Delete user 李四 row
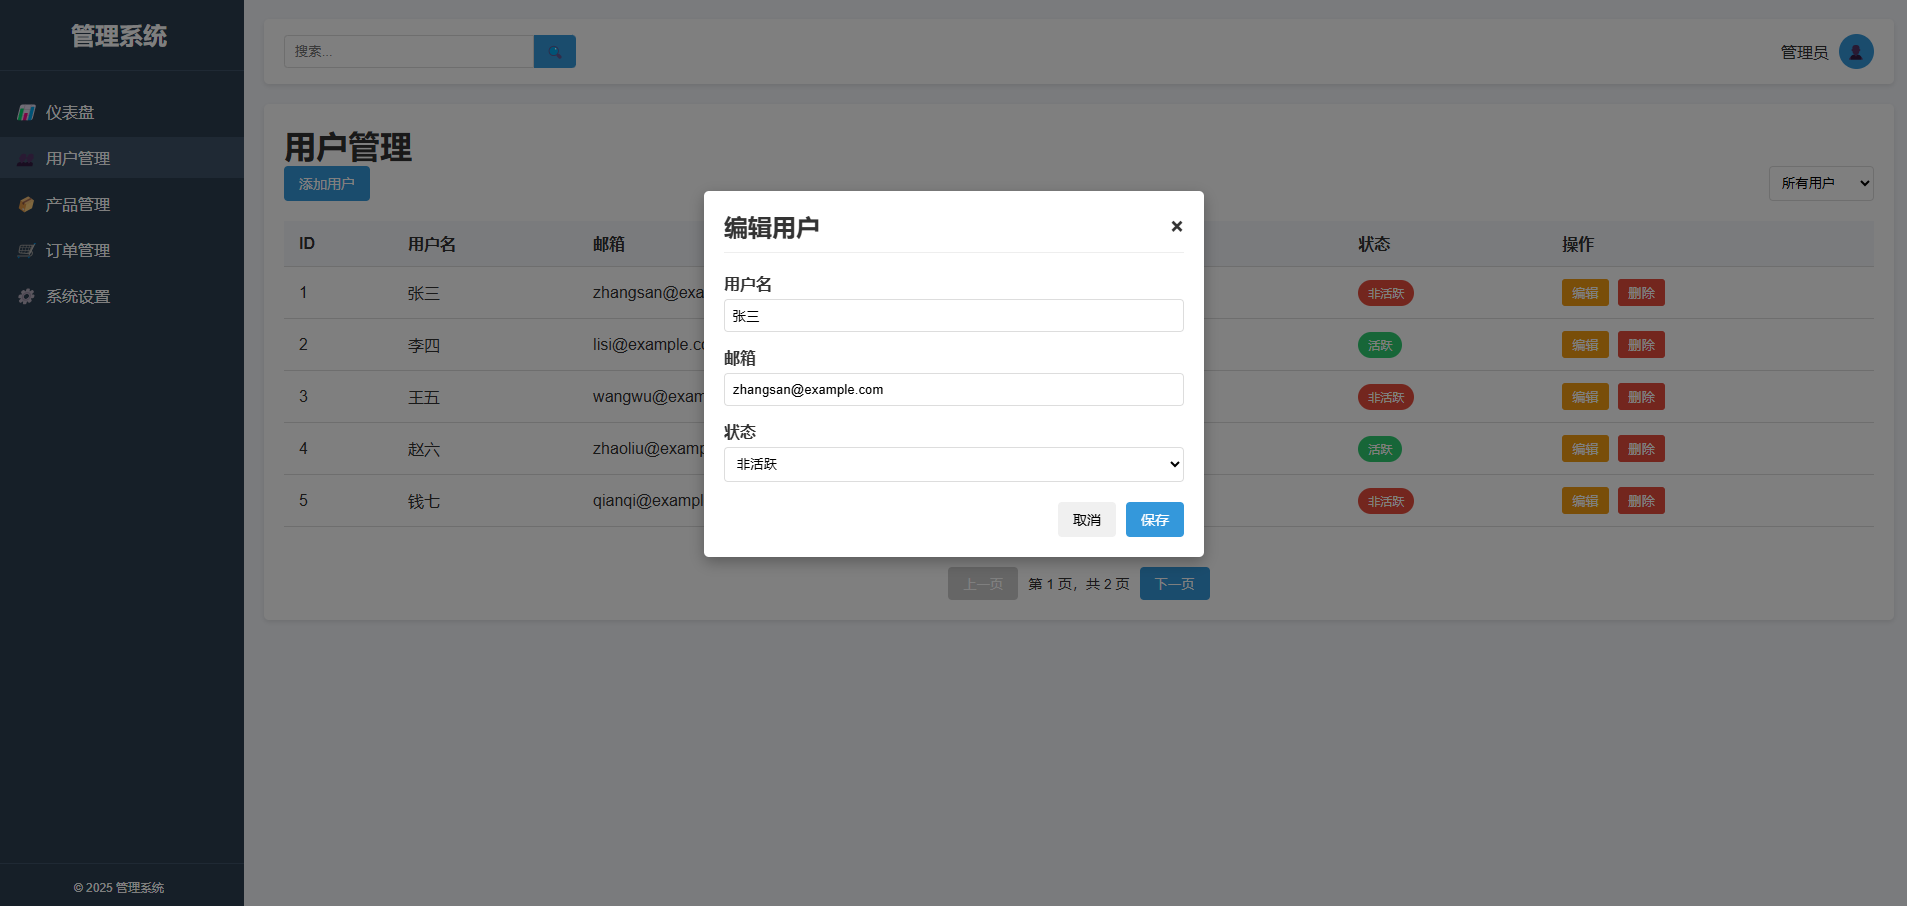The width and height of the screenshot is (1907, 906). [x=1640, y=345]
